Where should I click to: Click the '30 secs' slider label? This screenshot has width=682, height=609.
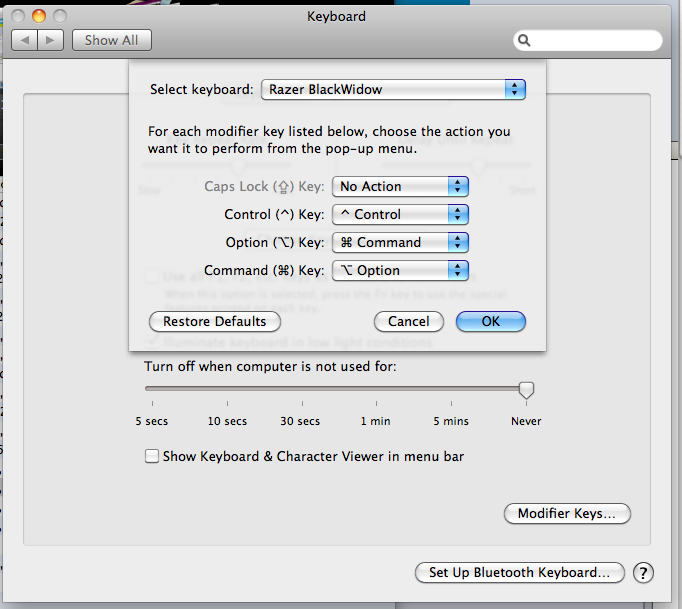coord(300,421)
